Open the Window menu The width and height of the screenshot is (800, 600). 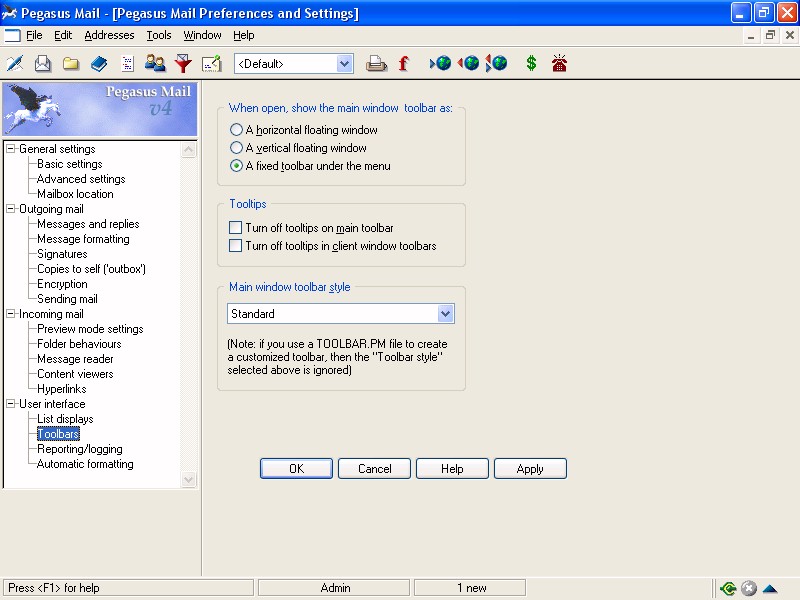click(x=202, y=35)
